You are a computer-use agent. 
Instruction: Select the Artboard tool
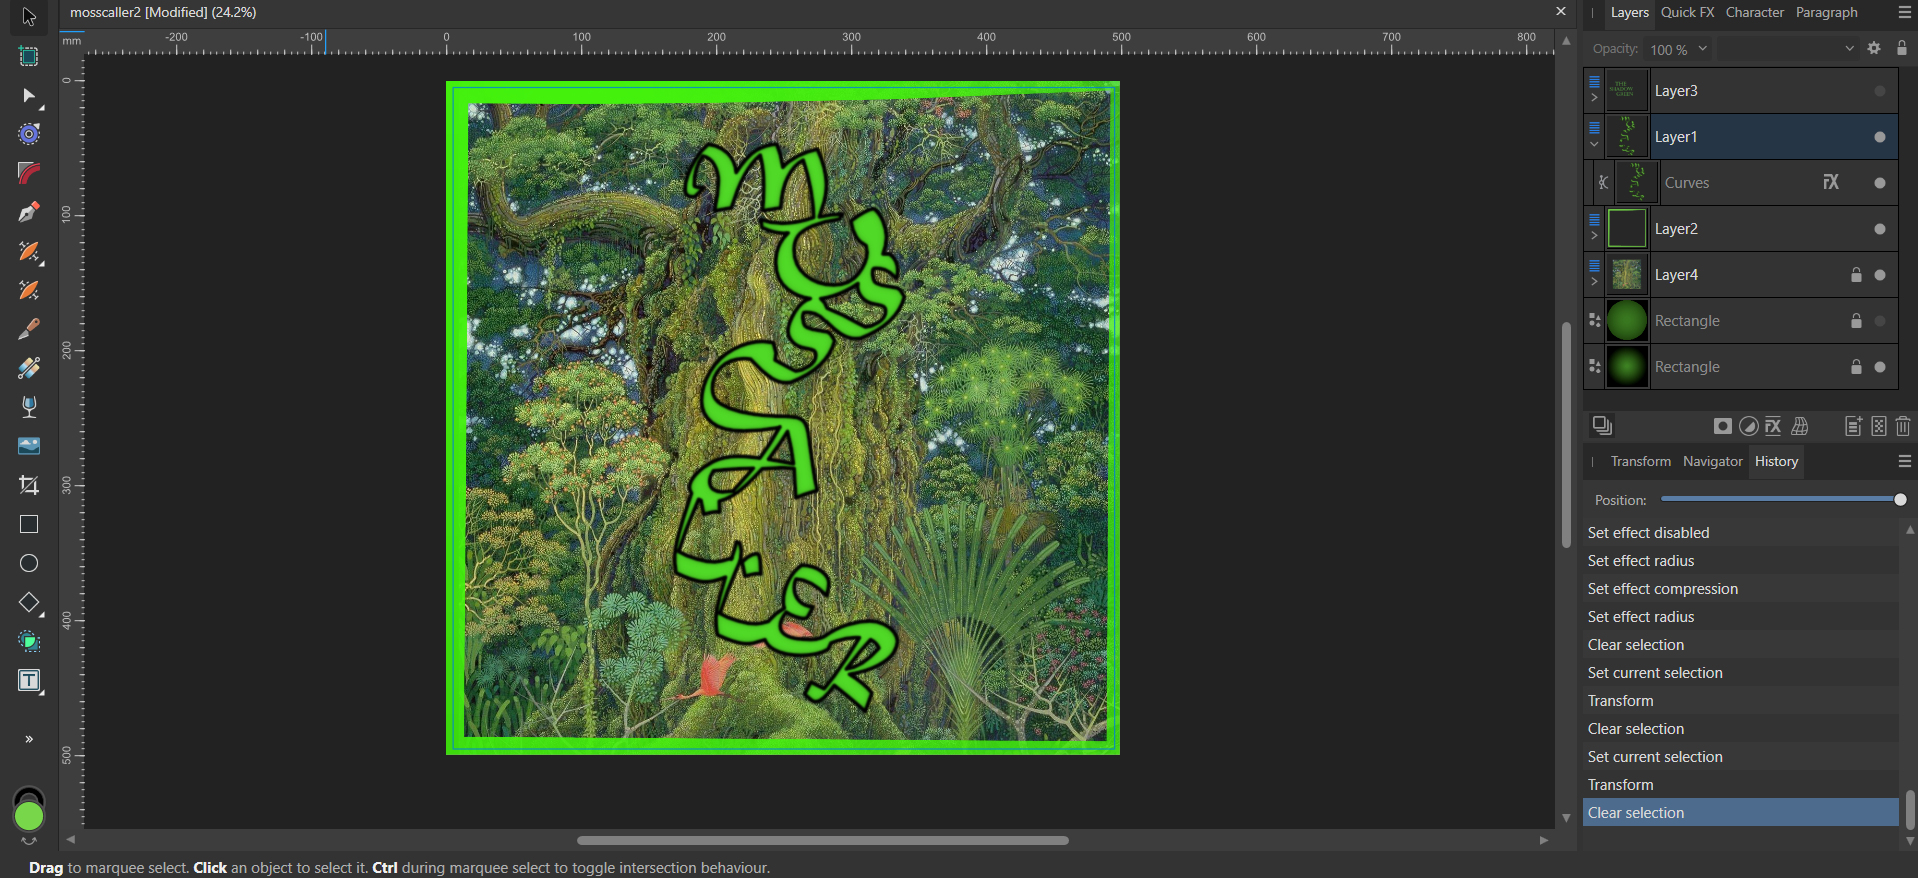pos(29,57)
